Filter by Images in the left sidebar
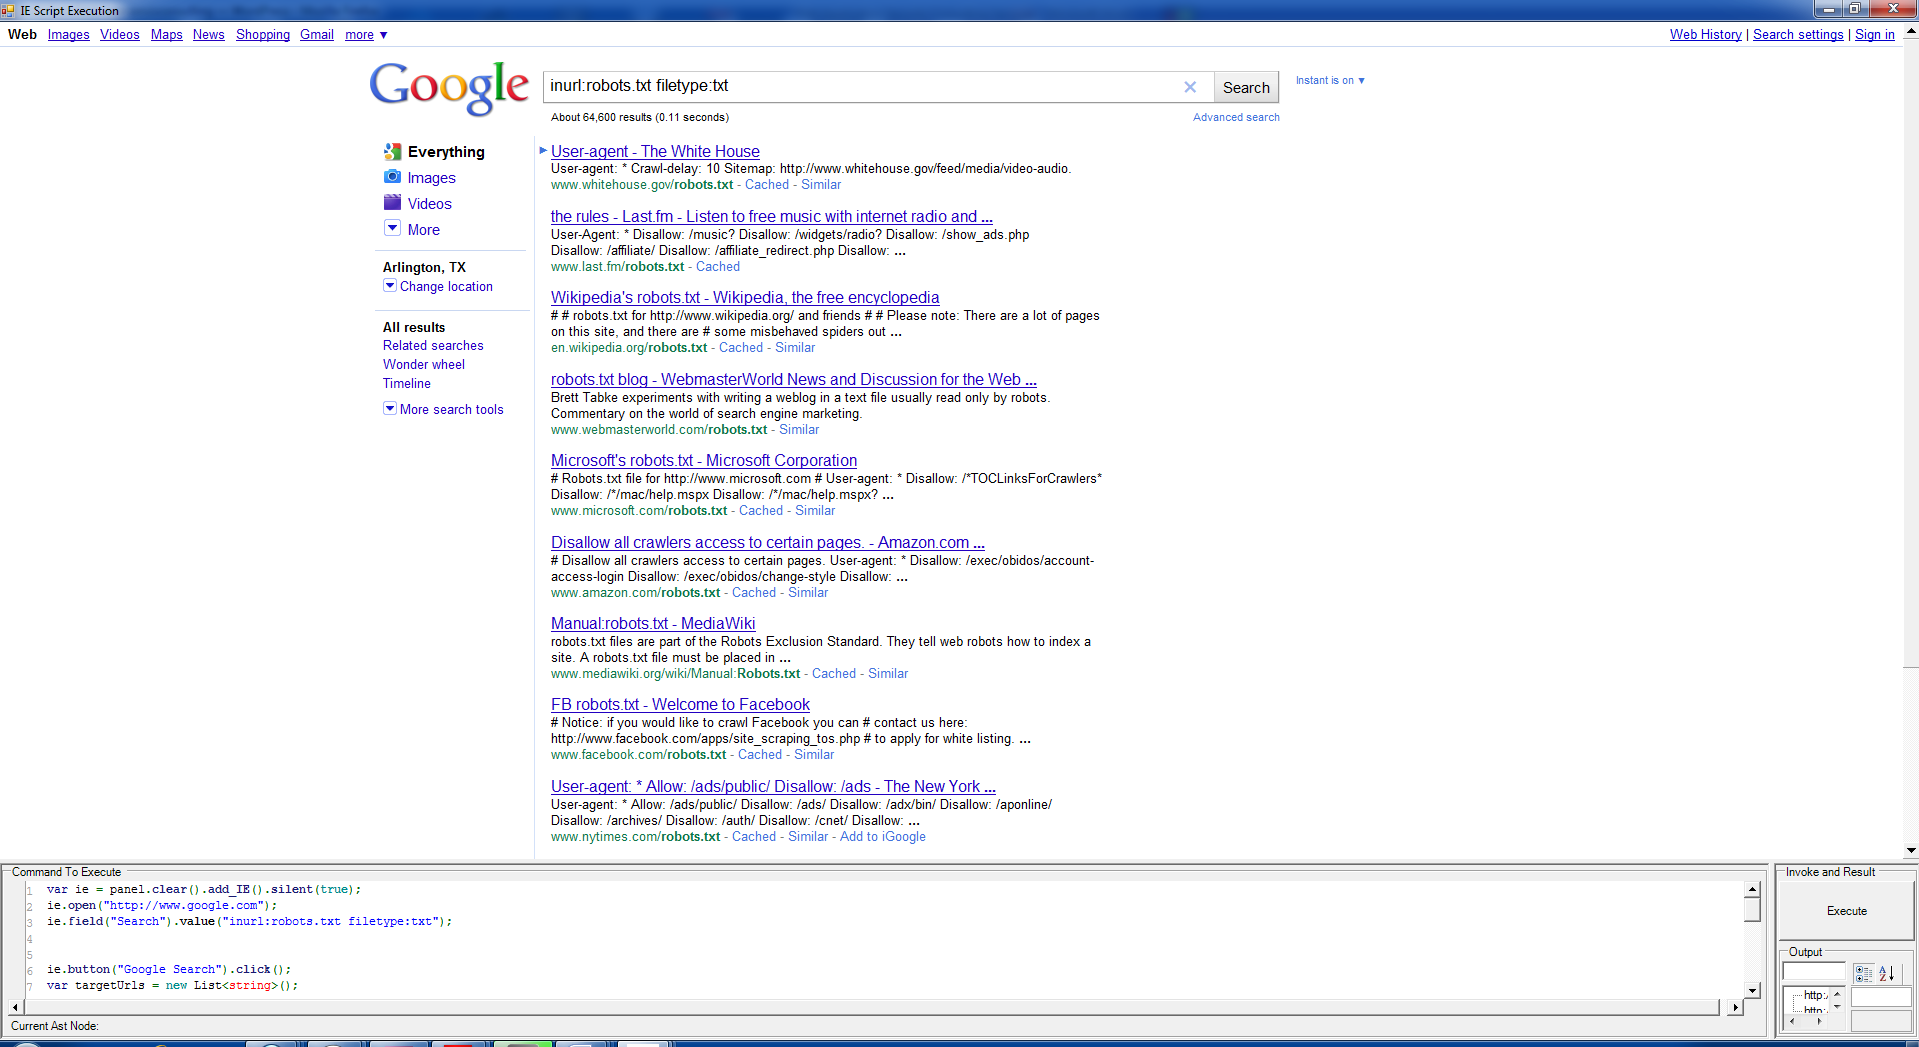Viewport: 1919px width, 1047px height. [x=431, y=178]
